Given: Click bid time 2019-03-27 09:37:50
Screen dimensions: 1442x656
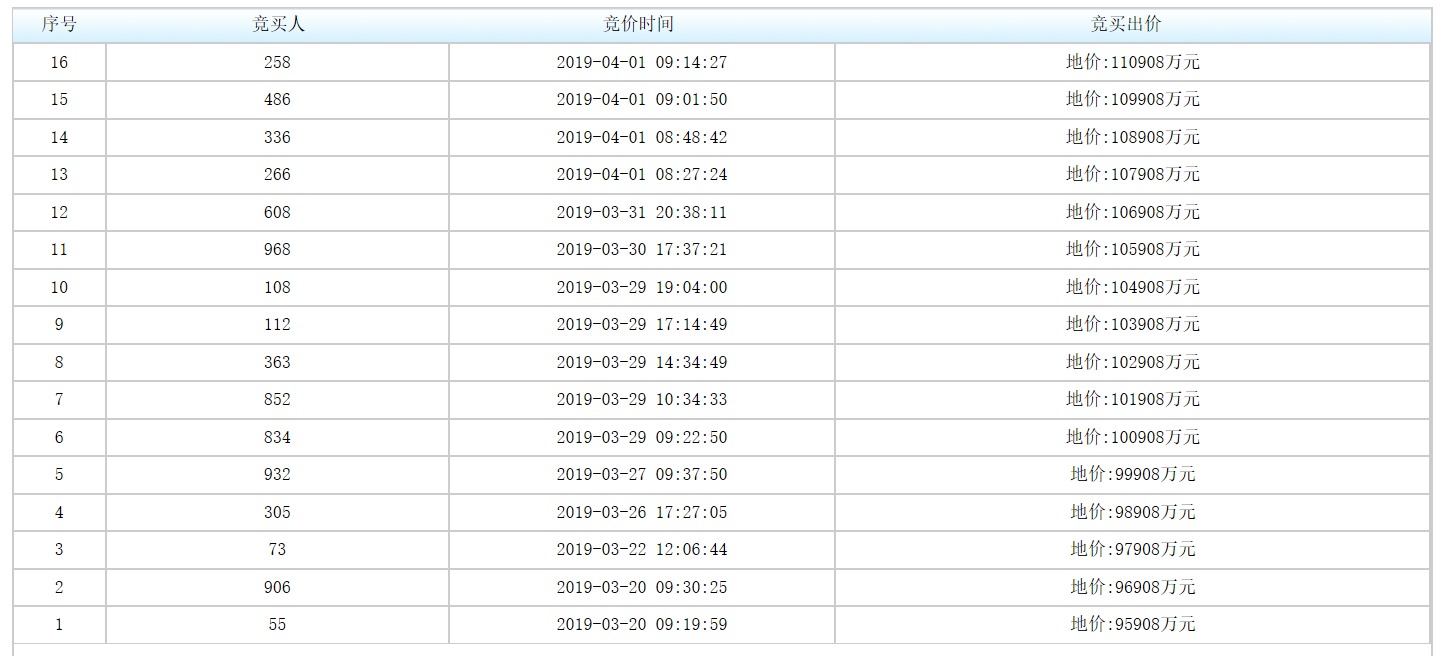Looking at the screenshot, I should coord(641,474).
